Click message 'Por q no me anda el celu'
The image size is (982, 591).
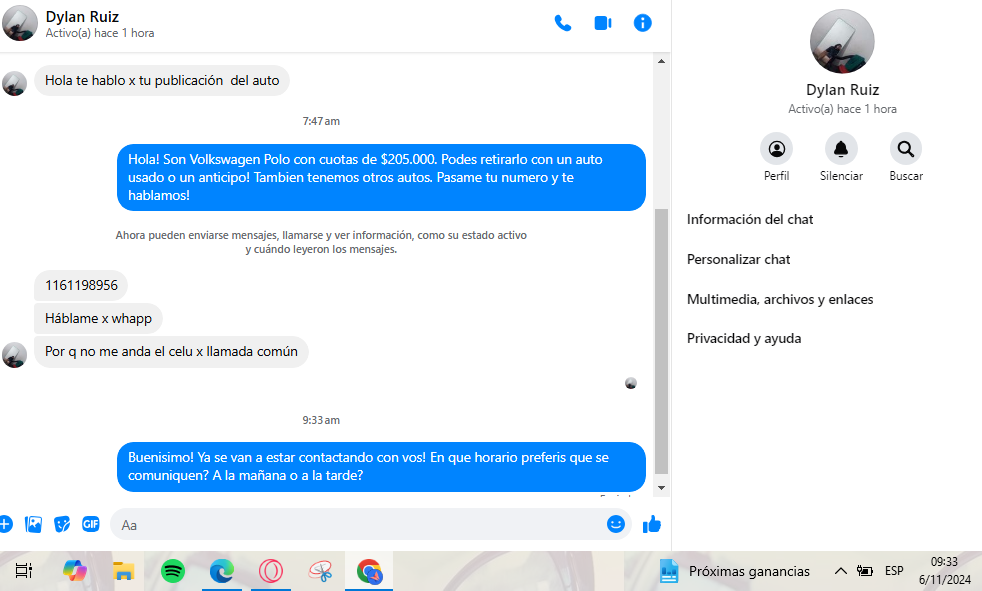[x=171, y=352]
